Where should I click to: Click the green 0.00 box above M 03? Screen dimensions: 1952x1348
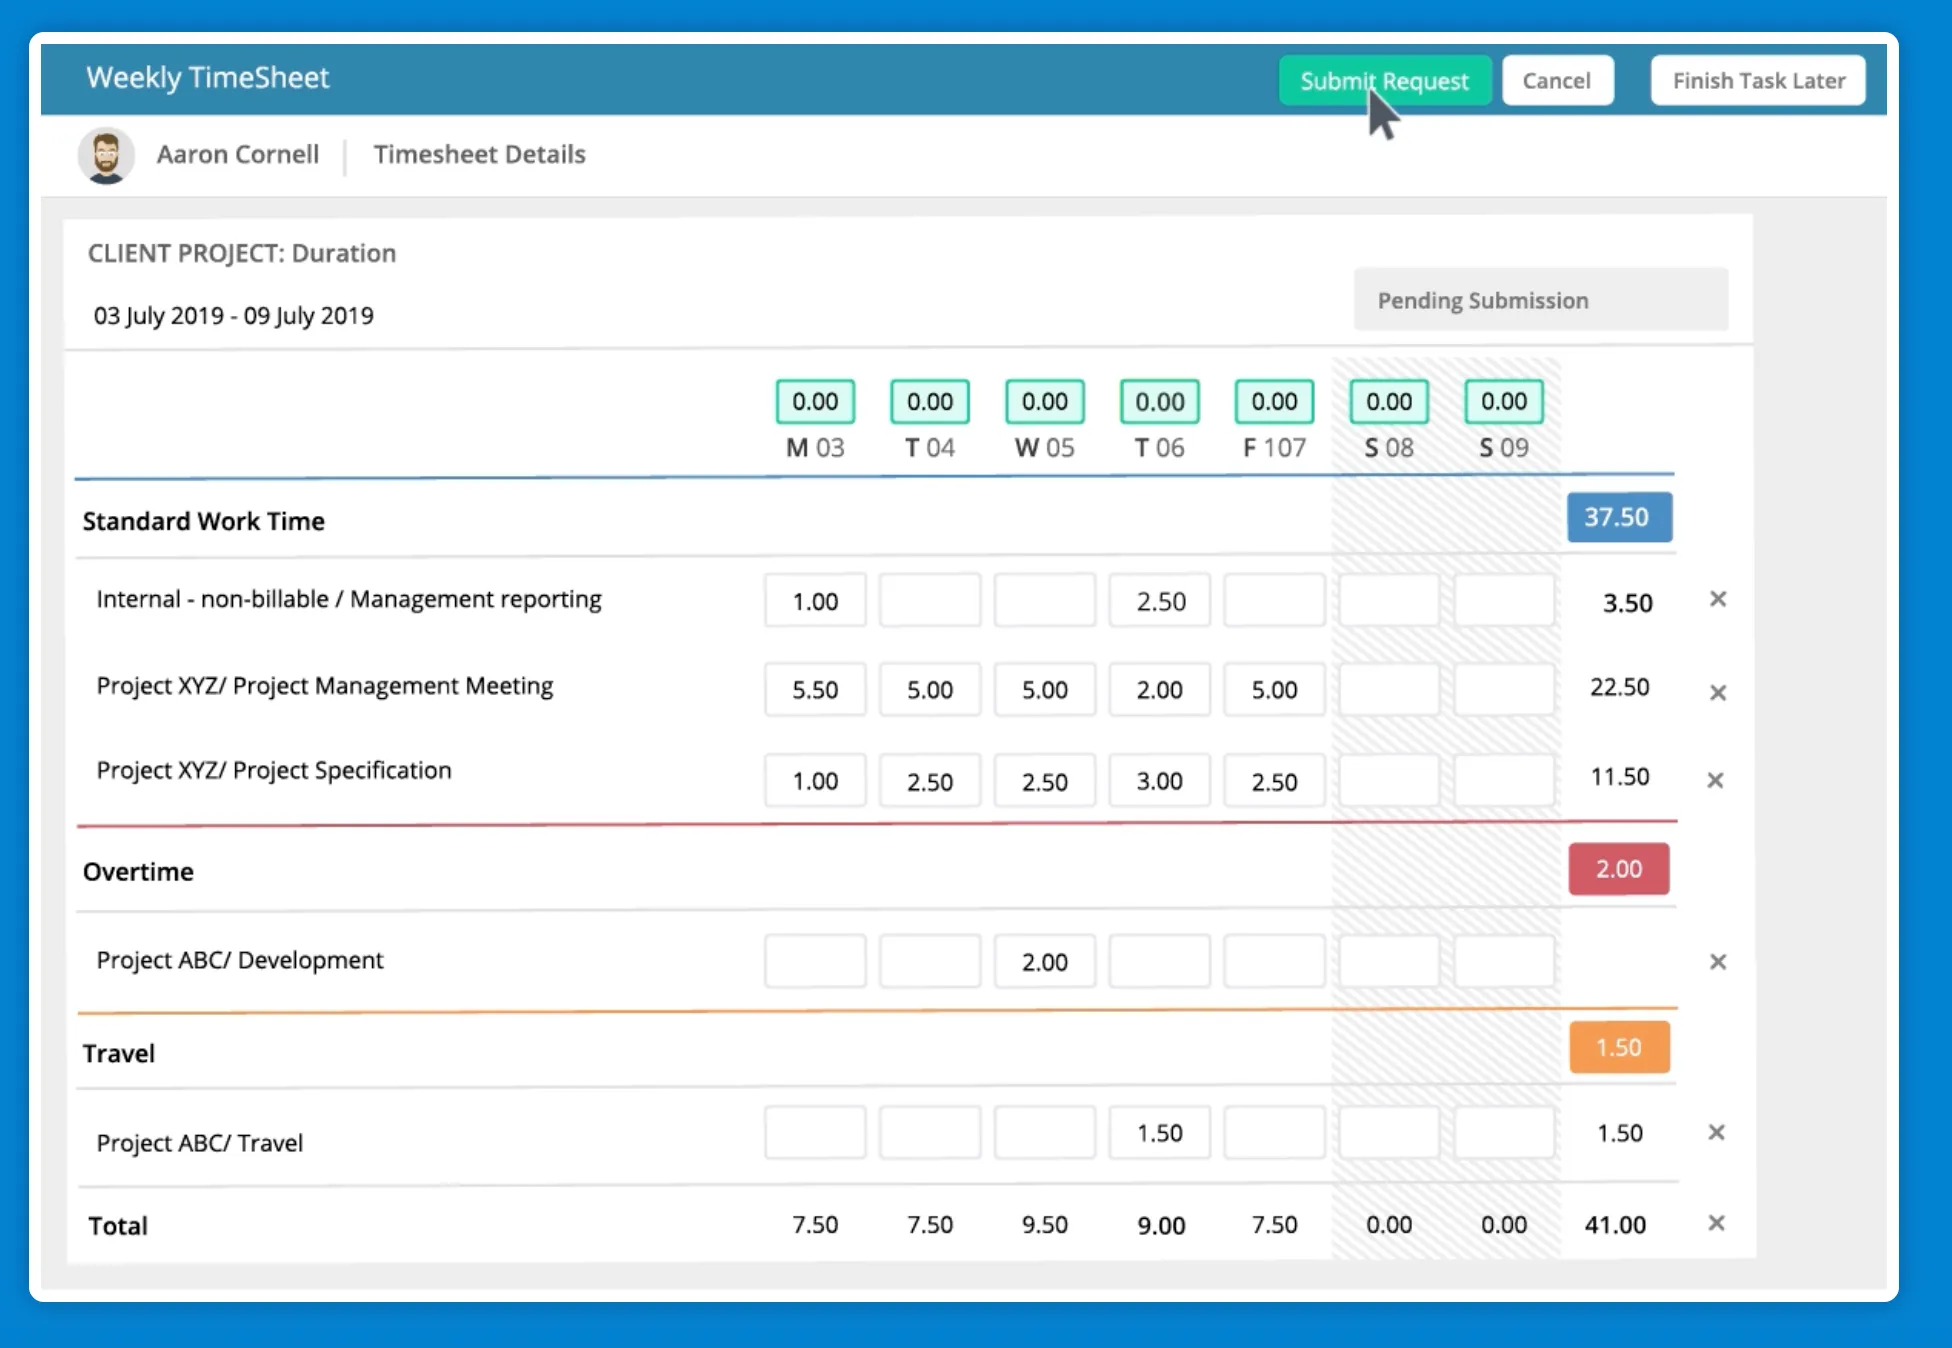[815, 402]
